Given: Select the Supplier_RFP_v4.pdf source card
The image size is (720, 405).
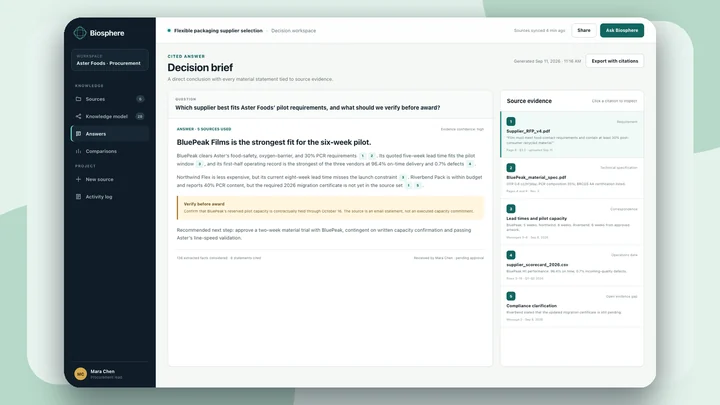Looking at the screenshot, I should click(572, 134).
